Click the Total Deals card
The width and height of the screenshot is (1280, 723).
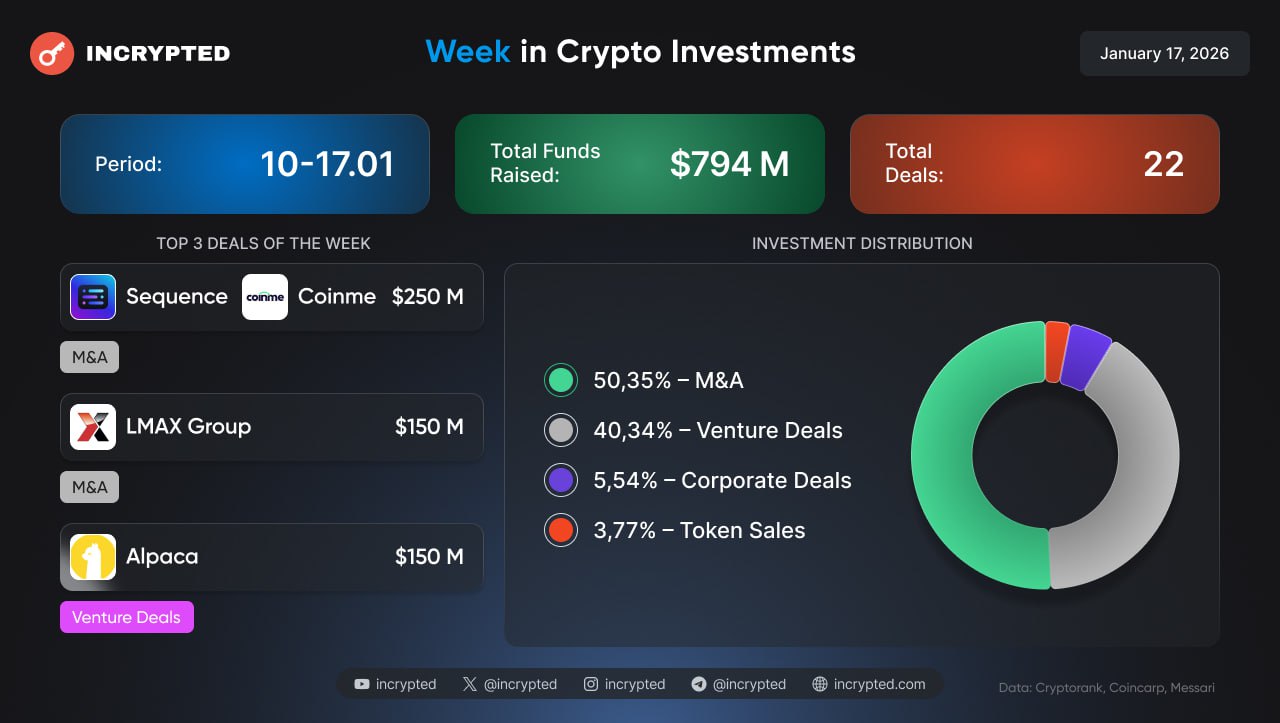point(1034,164)
